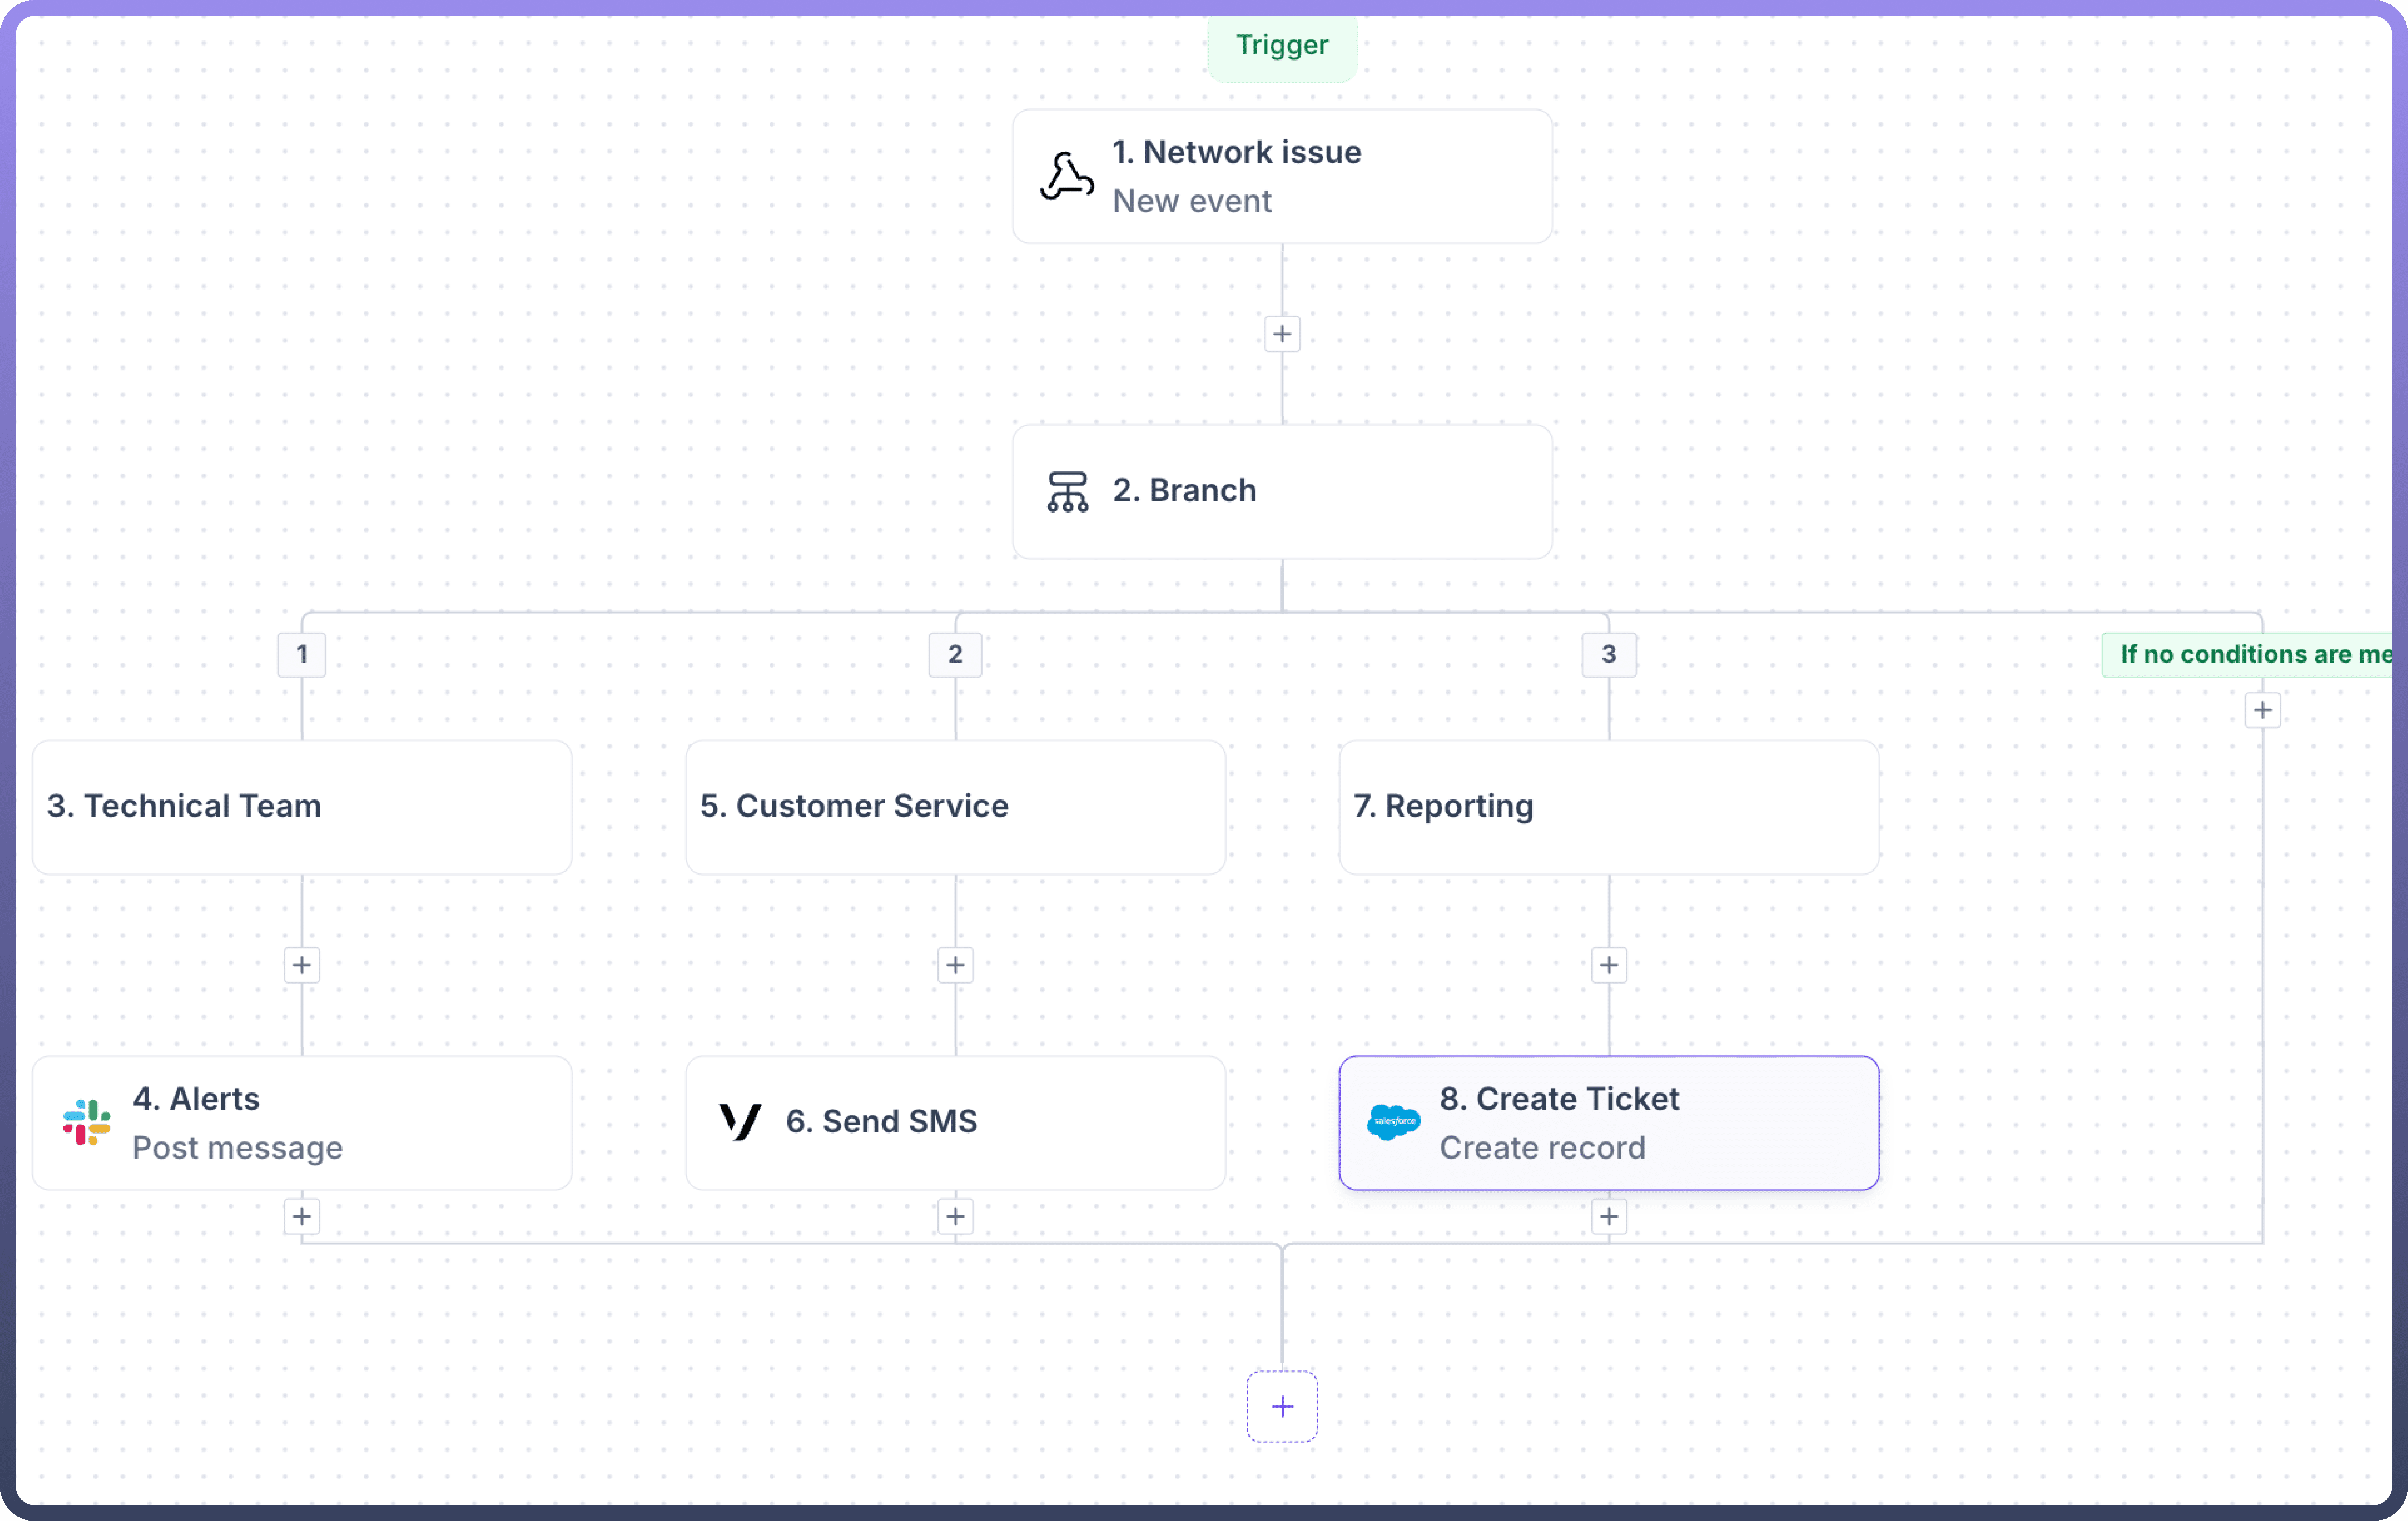Viewport: 2408px width, 1521px height.
Task: Click the Vonage icon on Send SMS step
Action: [740, 1121]
